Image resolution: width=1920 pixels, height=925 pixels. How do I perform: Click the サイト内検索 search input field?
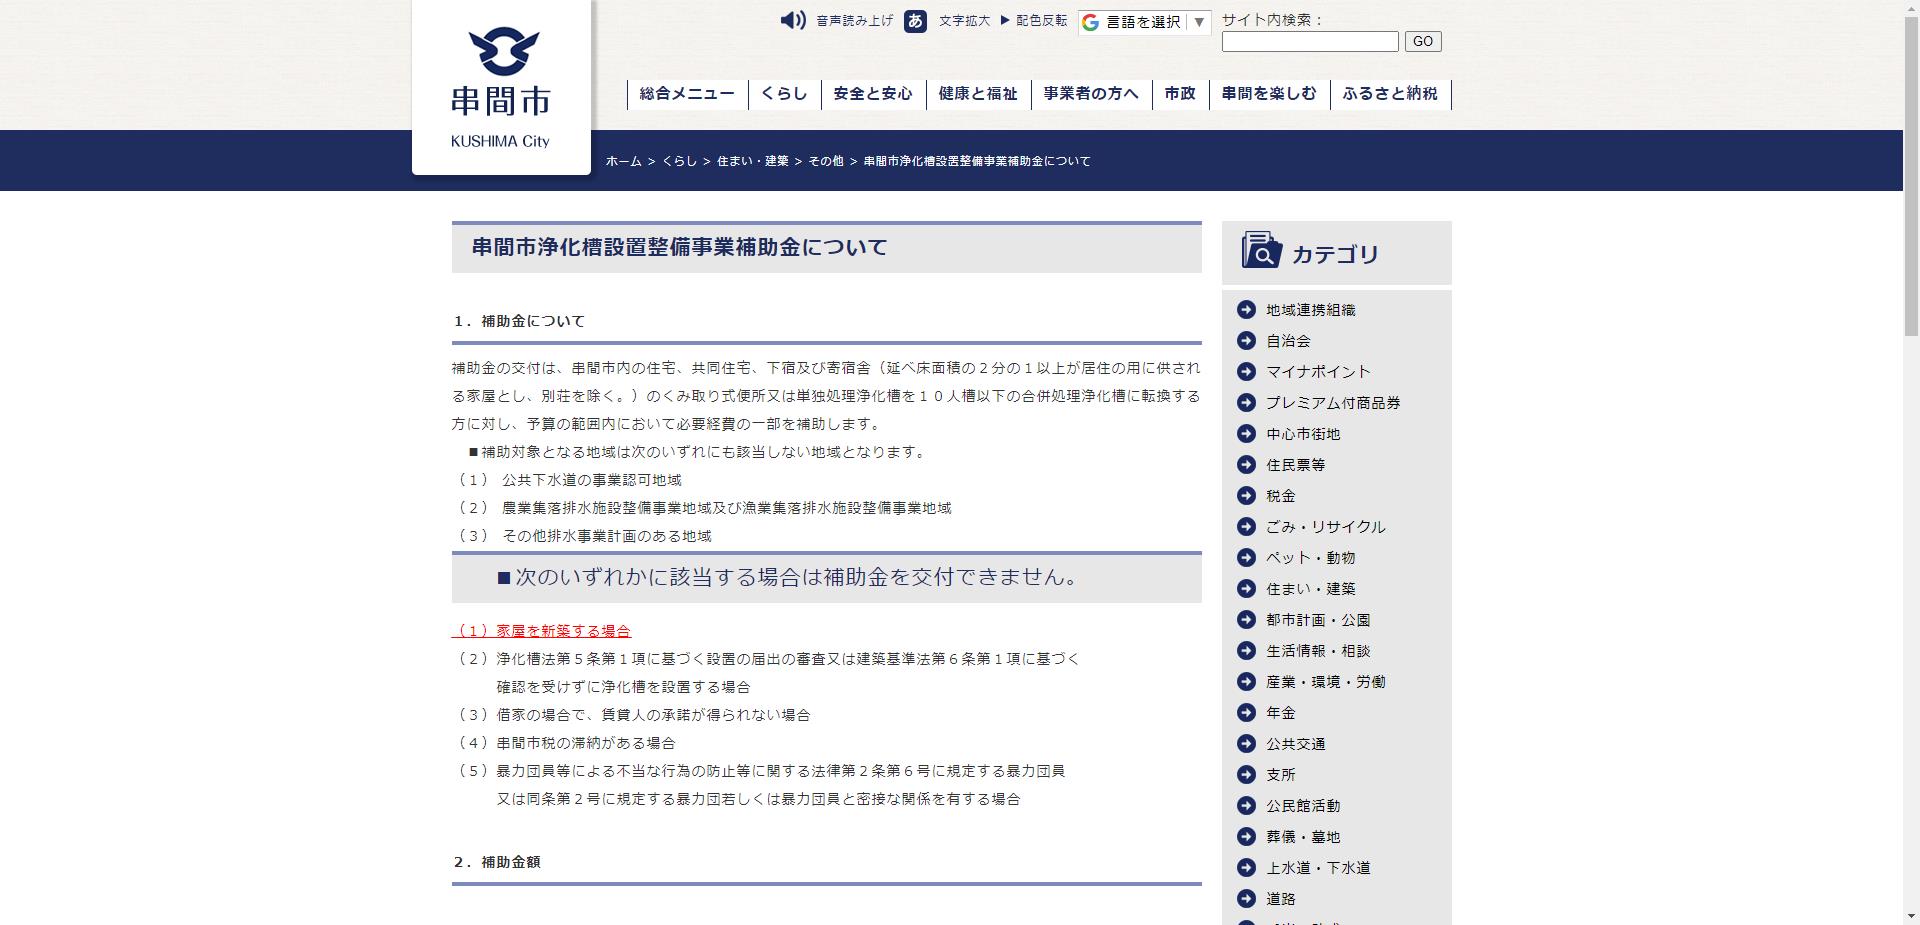click(x=1308, y=41)
